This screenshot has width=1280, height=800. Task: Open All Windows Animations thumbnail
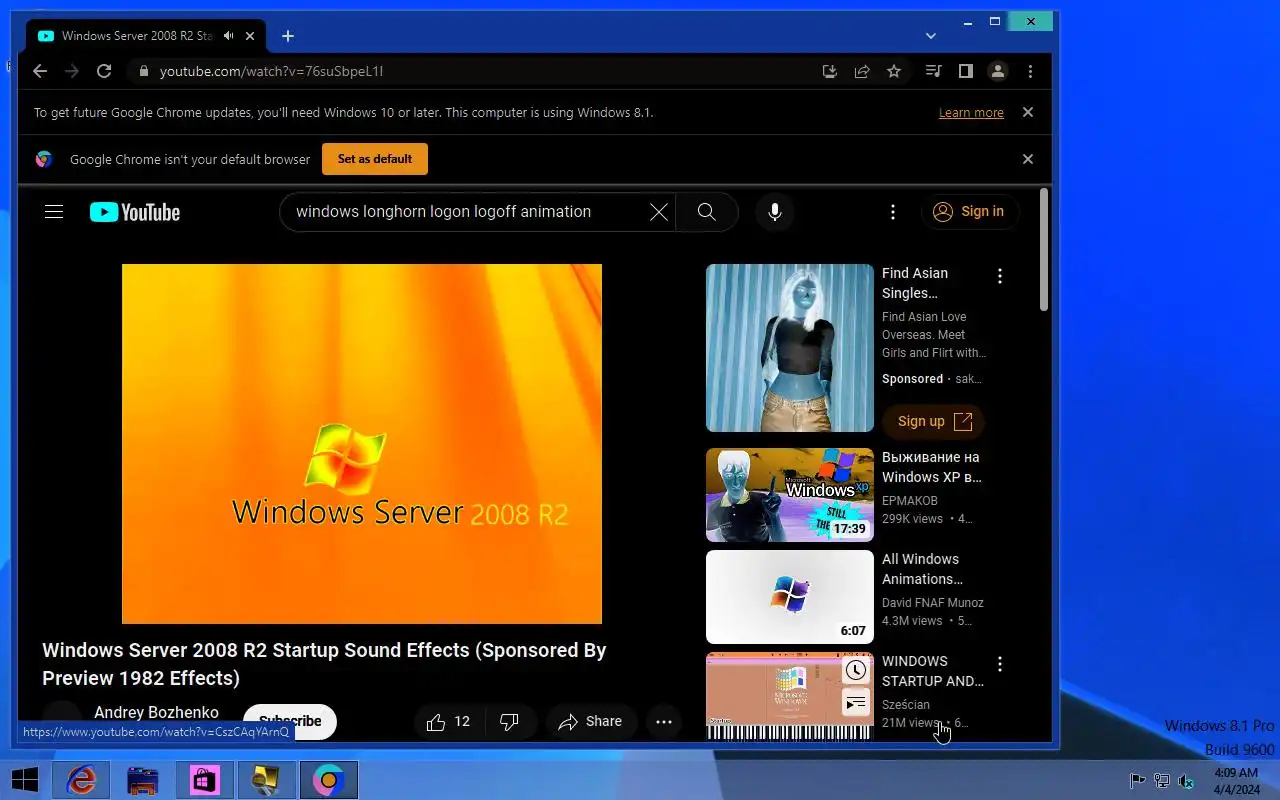click(790, 597)
